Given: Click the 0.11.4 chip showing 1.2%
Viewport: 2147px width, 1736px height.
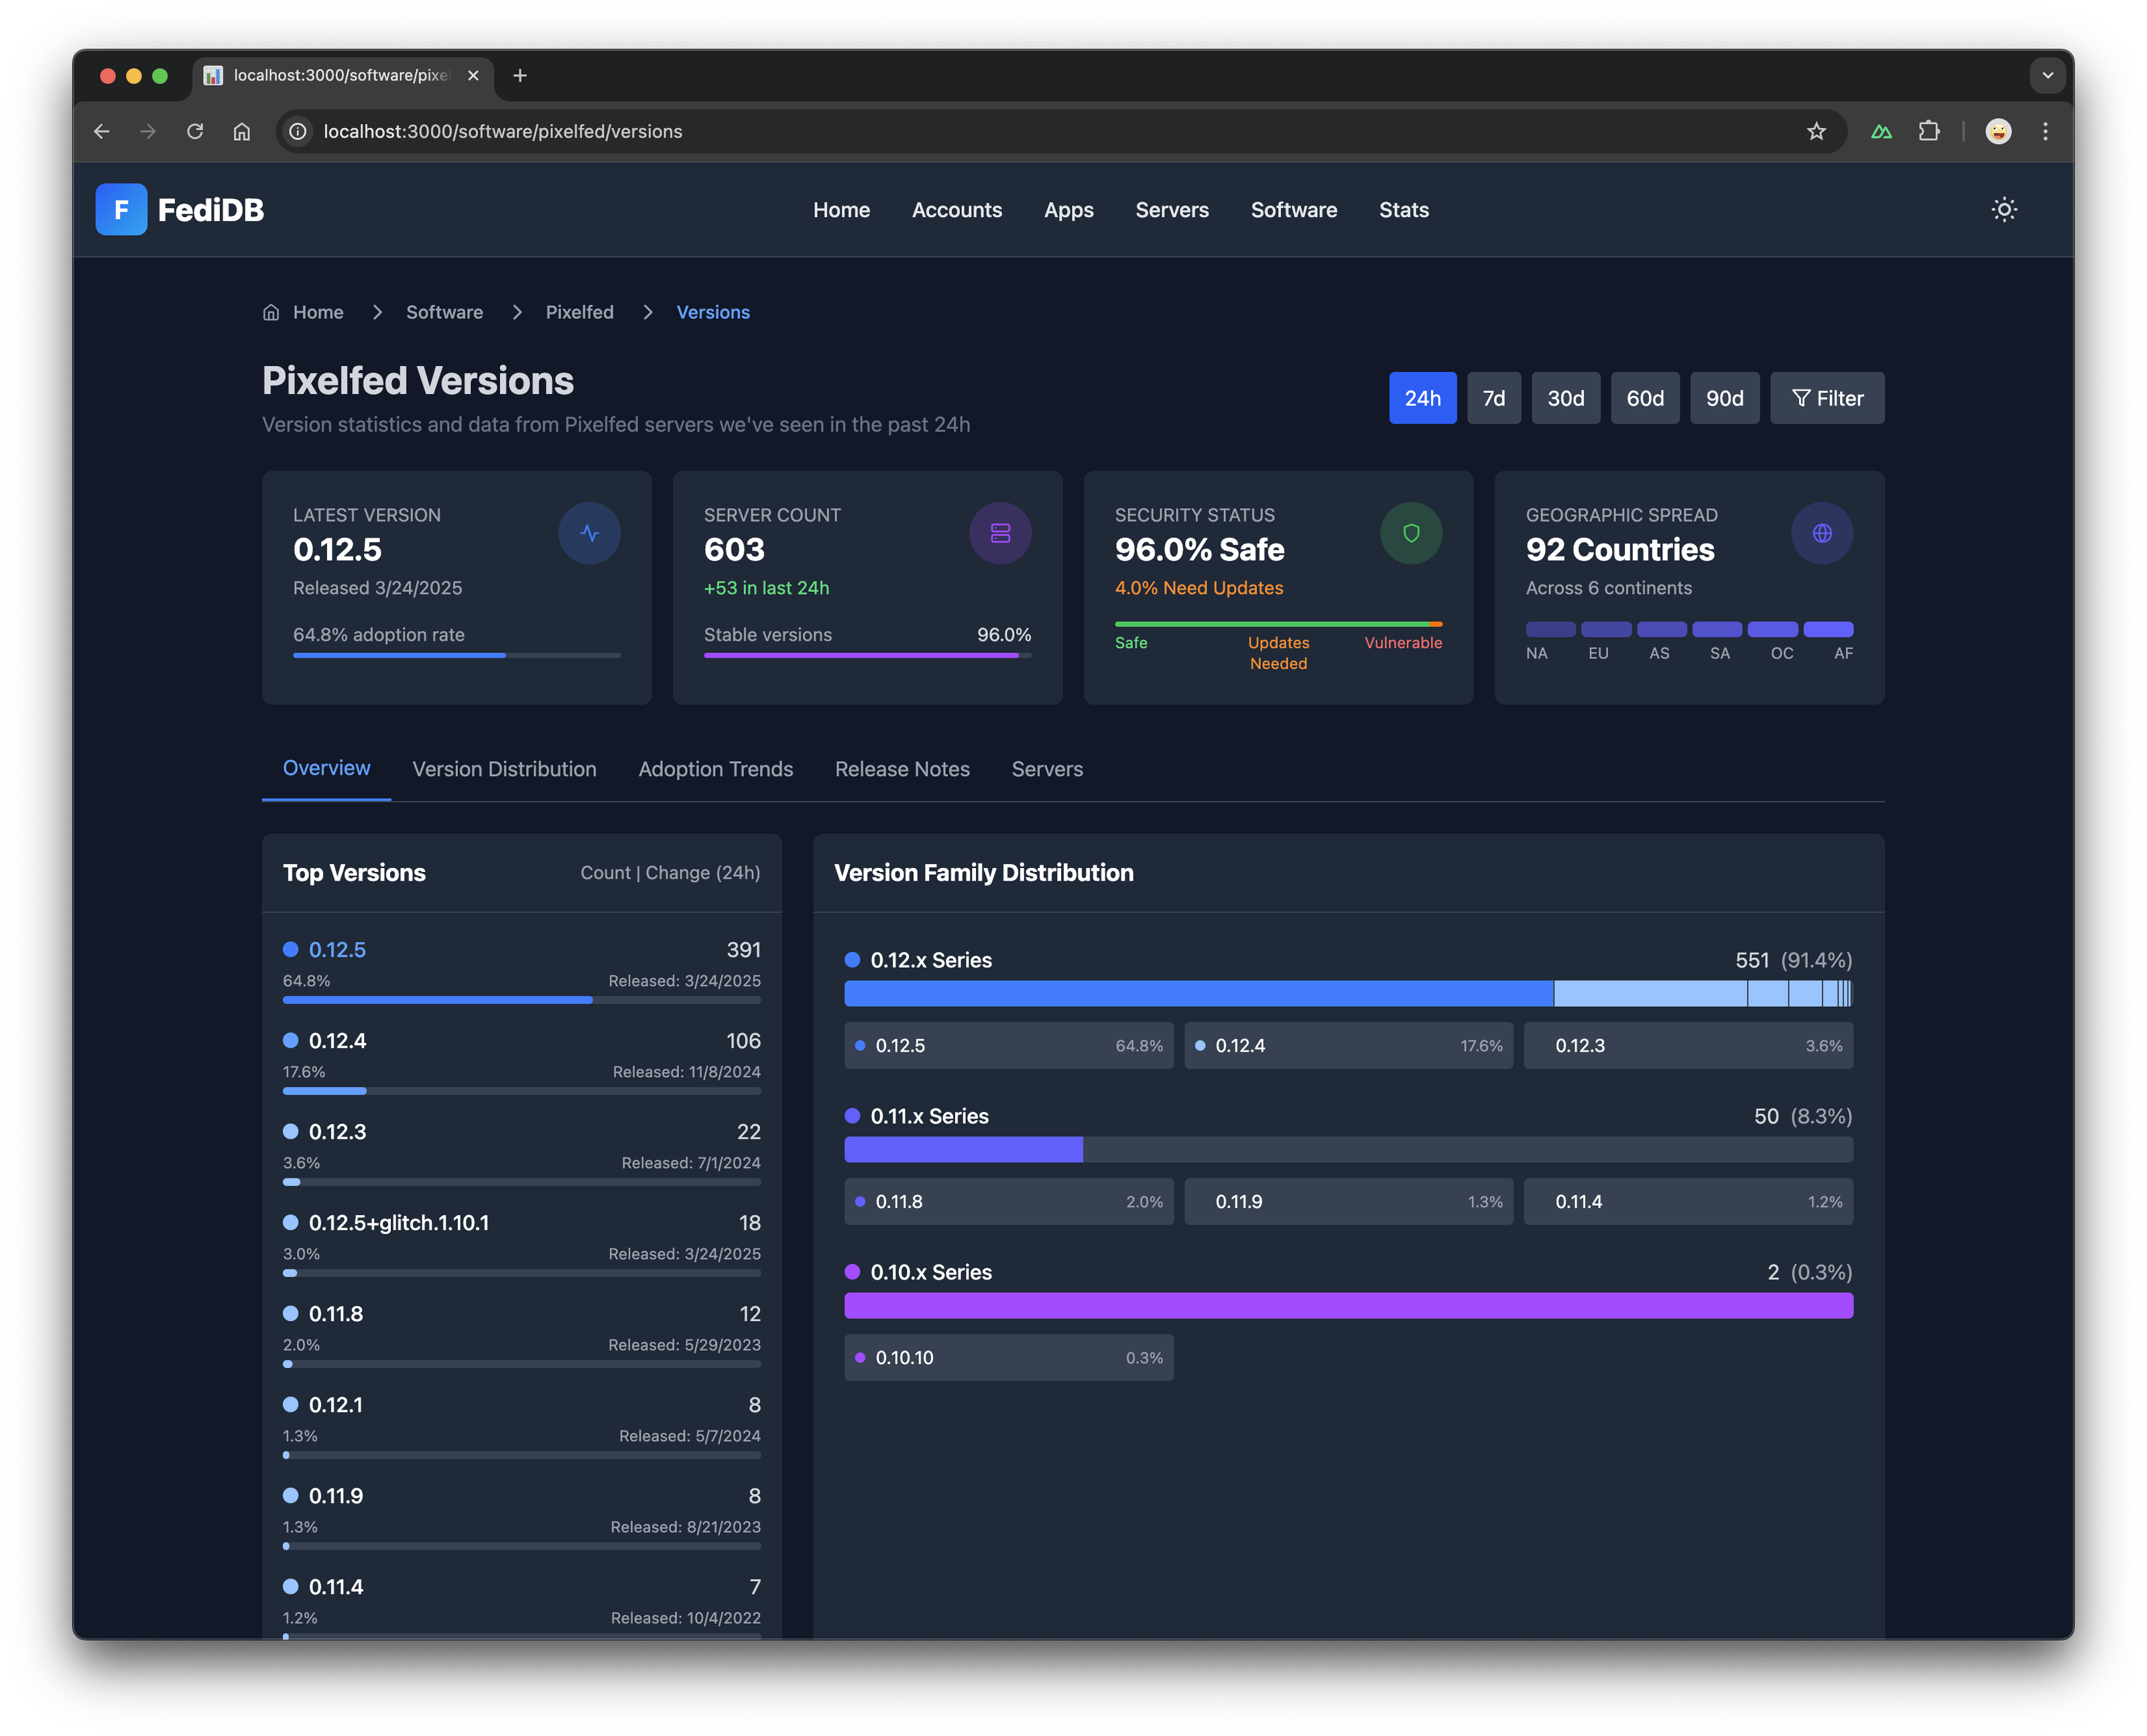Looking at the screenshot, I should click(1688, 1201).
